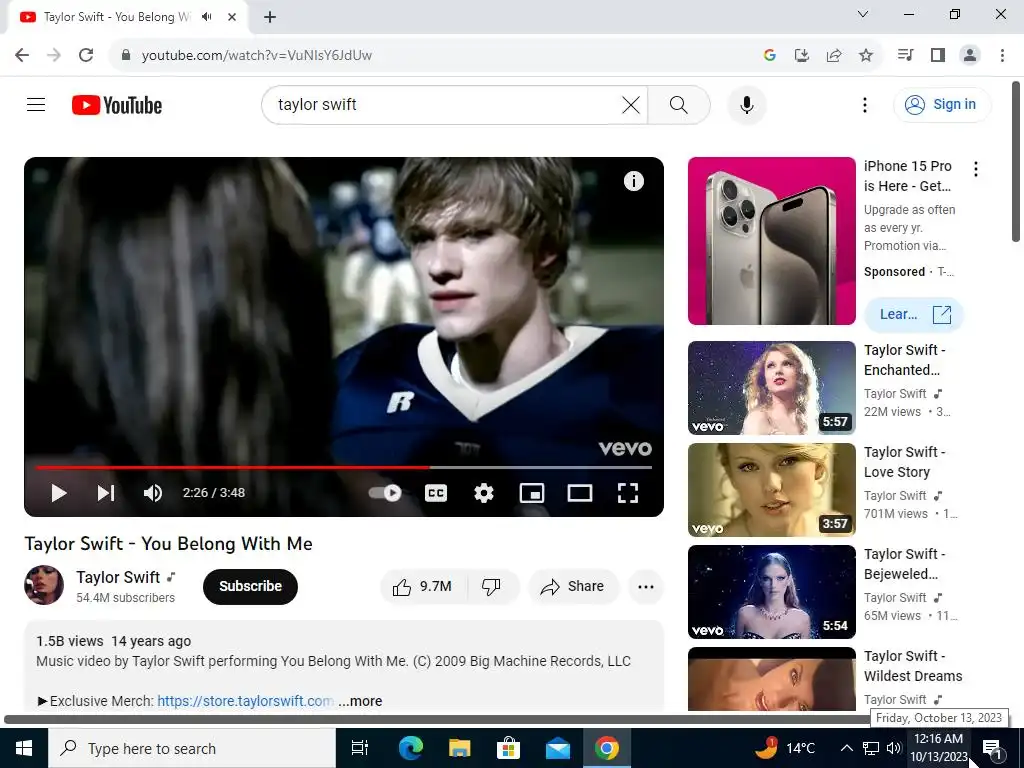Expand description with ...more

(x=360, y=701)
